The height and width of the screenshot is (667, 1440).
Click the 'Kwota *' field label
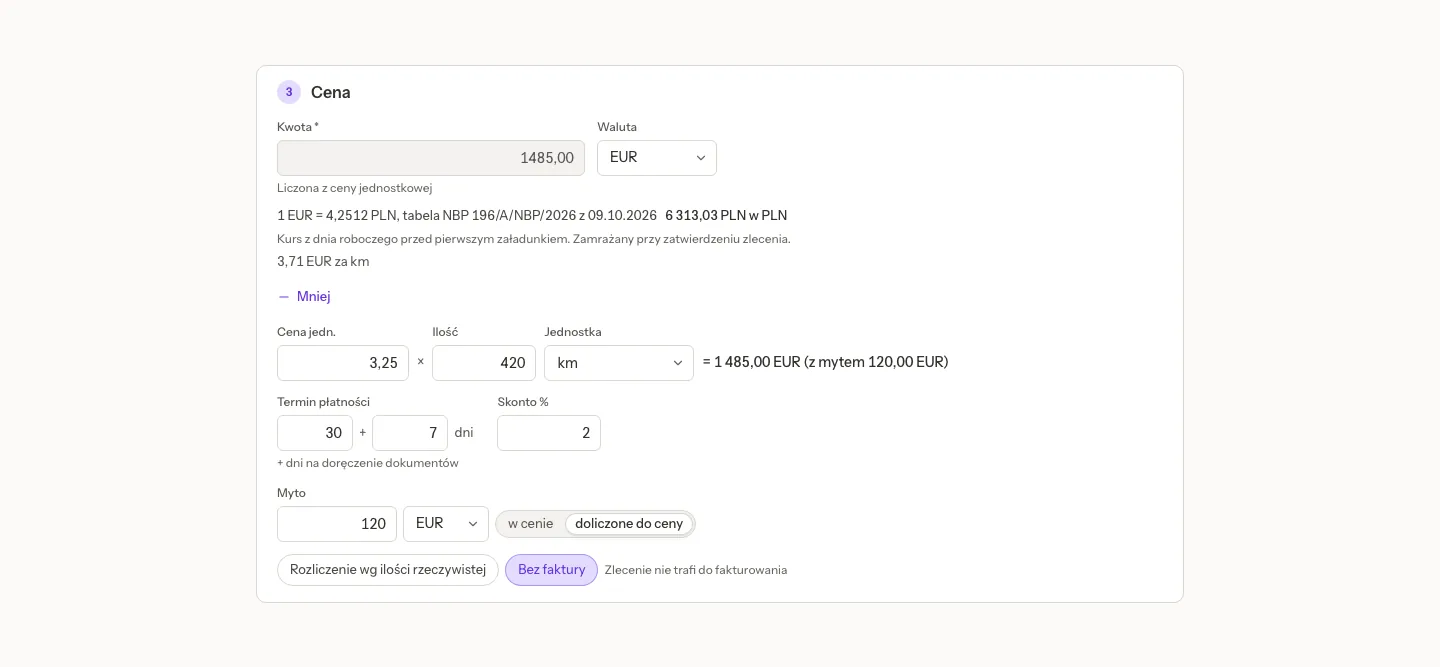[298, 127]
